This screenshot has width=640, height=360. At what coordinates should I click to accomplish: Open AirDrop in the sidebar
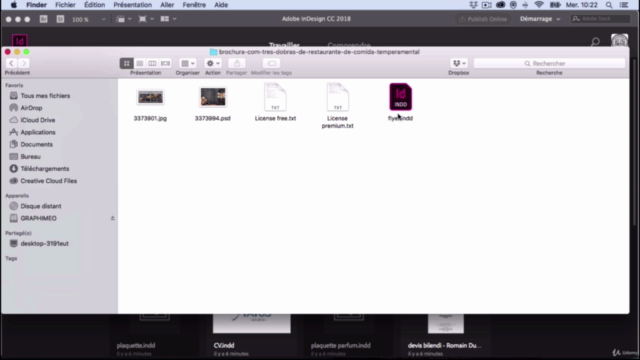(x=31, y=108)
